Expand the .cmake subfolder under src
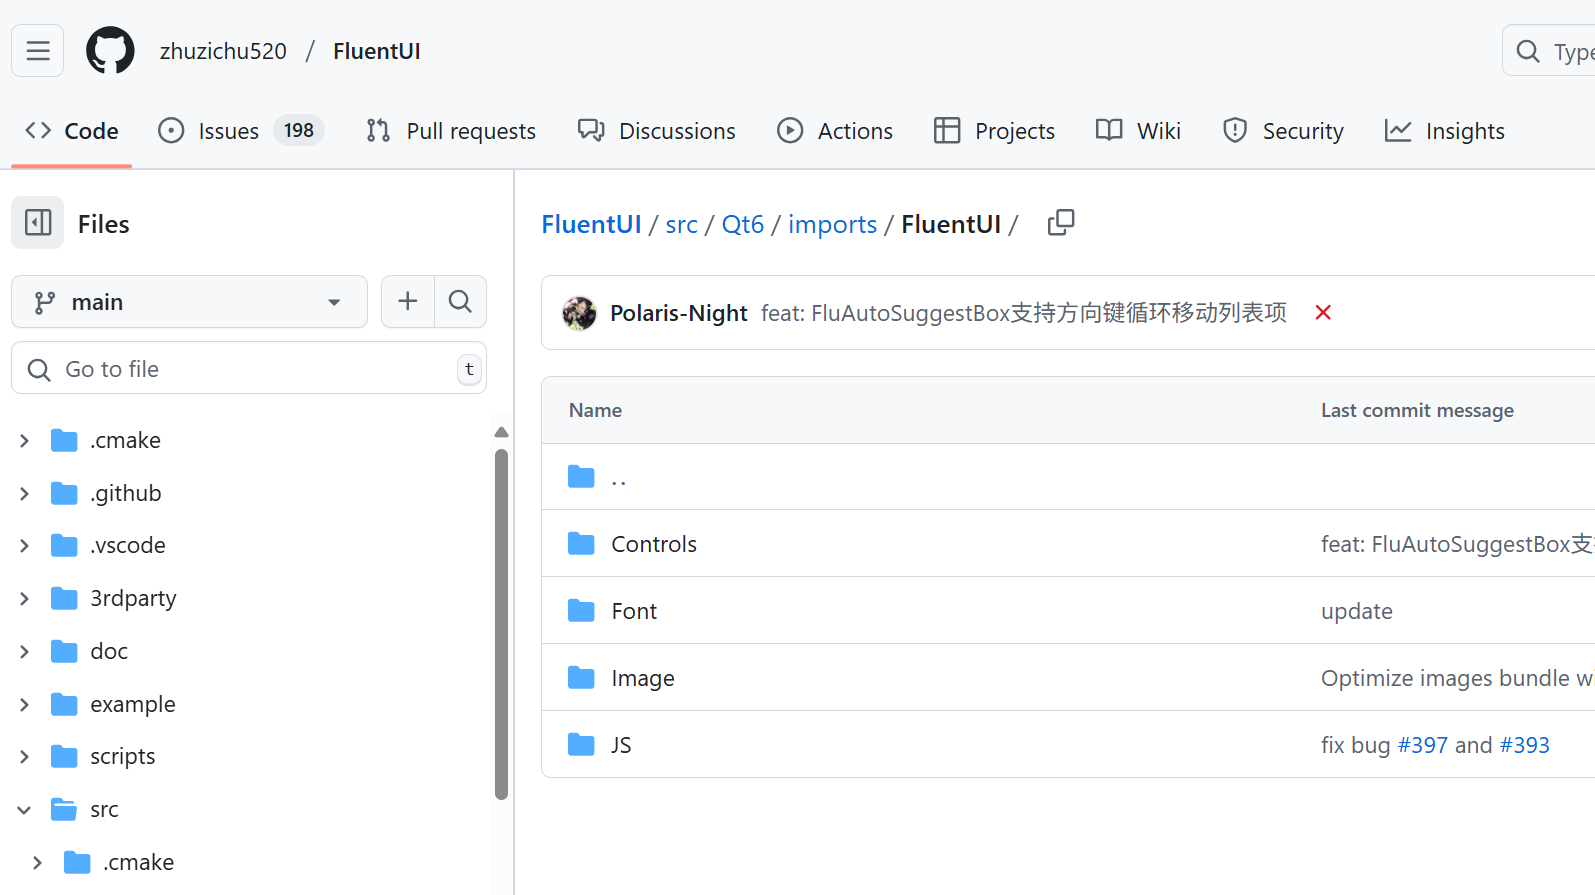 38,863
